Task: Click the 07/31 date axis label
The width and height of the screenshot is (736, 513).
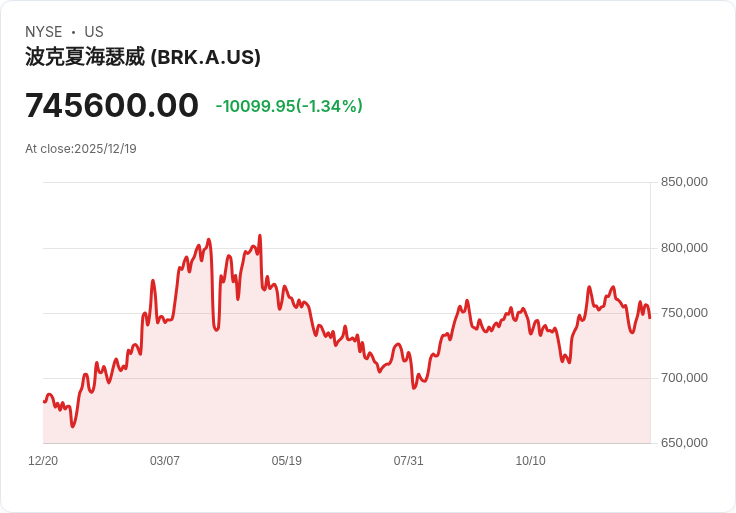Action: pos(409,461)
